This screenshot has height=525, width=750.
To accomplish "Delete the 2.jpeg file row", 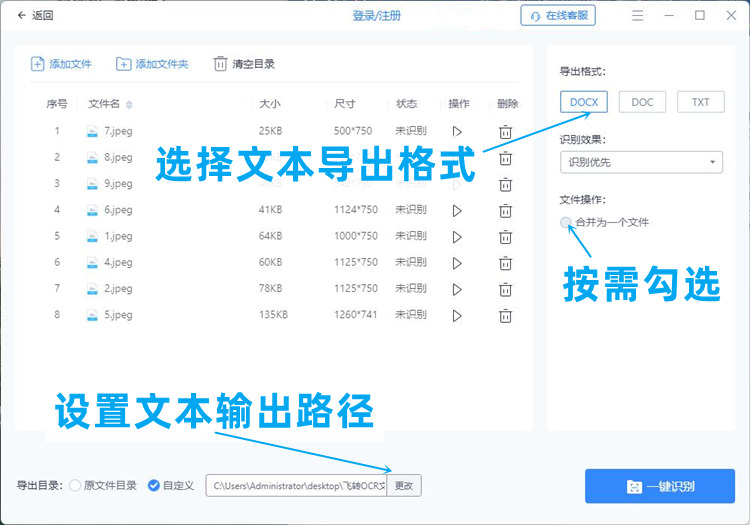I will point(506,290).
